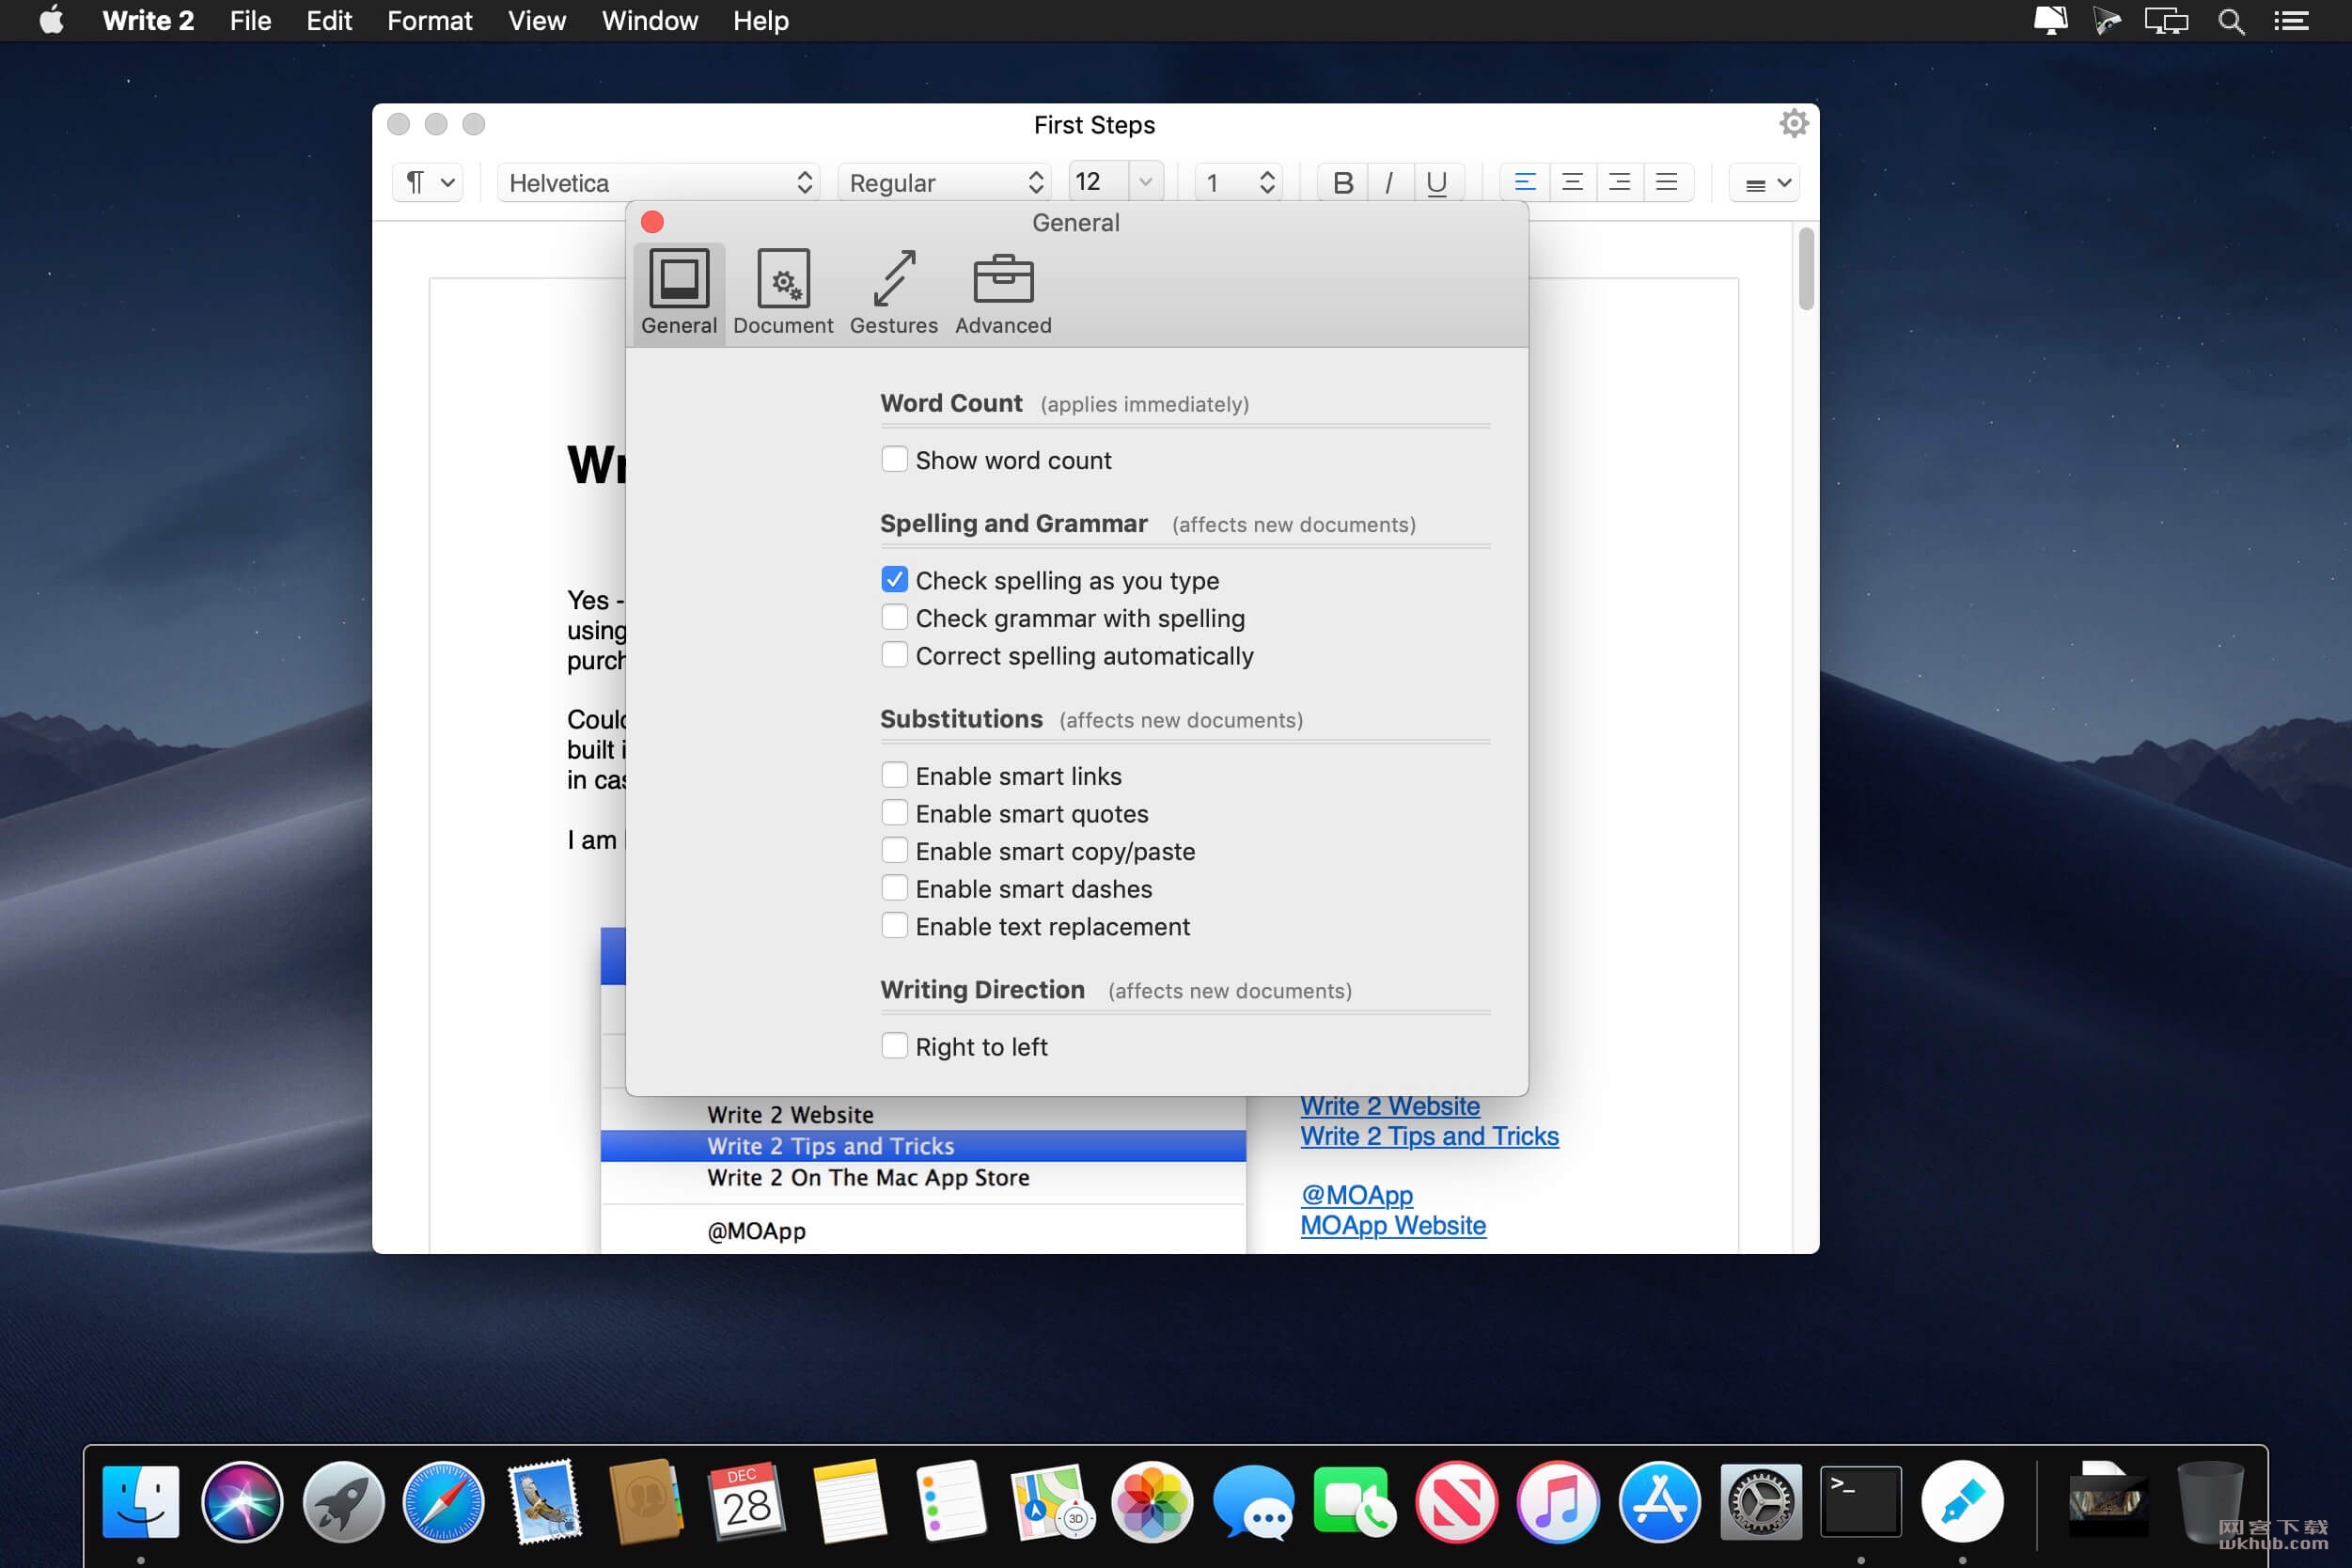Enable smart copy/paste checkbox
Image resolution: width=2352 pixels, height=1568 pixels.
[894, 850]
